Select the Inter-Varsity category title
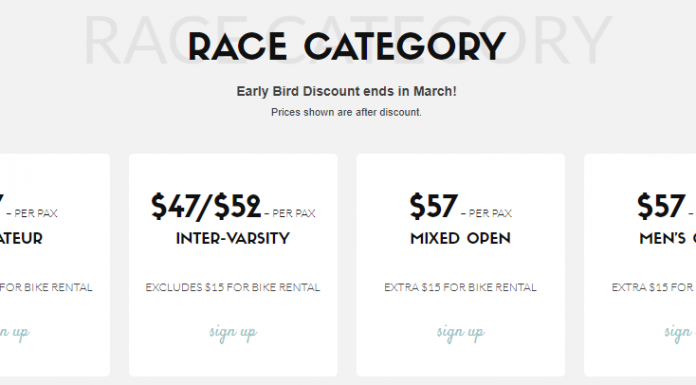The width and height of the screenshot is (696, 385). click(233, 238)
